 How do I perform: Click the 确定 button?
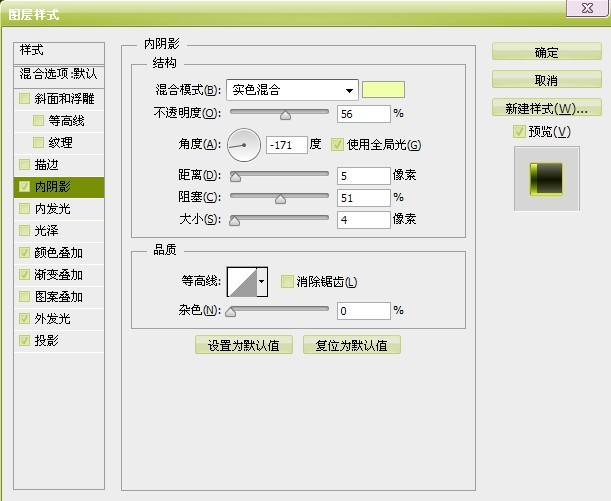pos(547,52)
